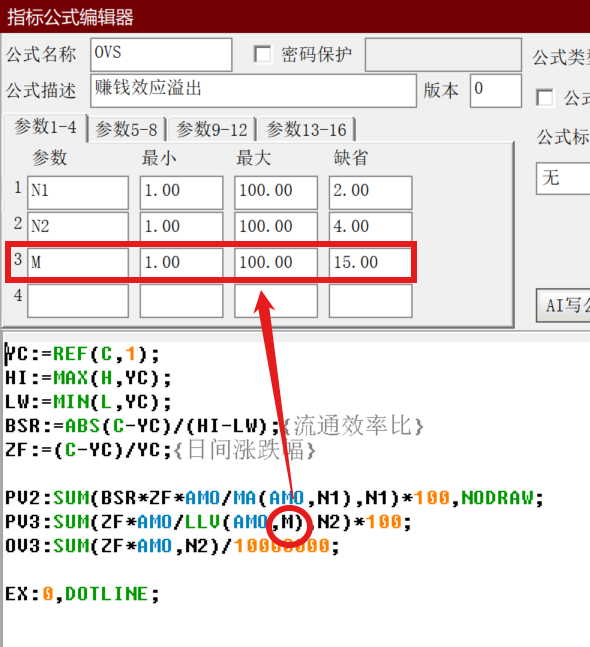Click the 版本 version field
Viewport: 590px width, 647px height.
point(496,90)
